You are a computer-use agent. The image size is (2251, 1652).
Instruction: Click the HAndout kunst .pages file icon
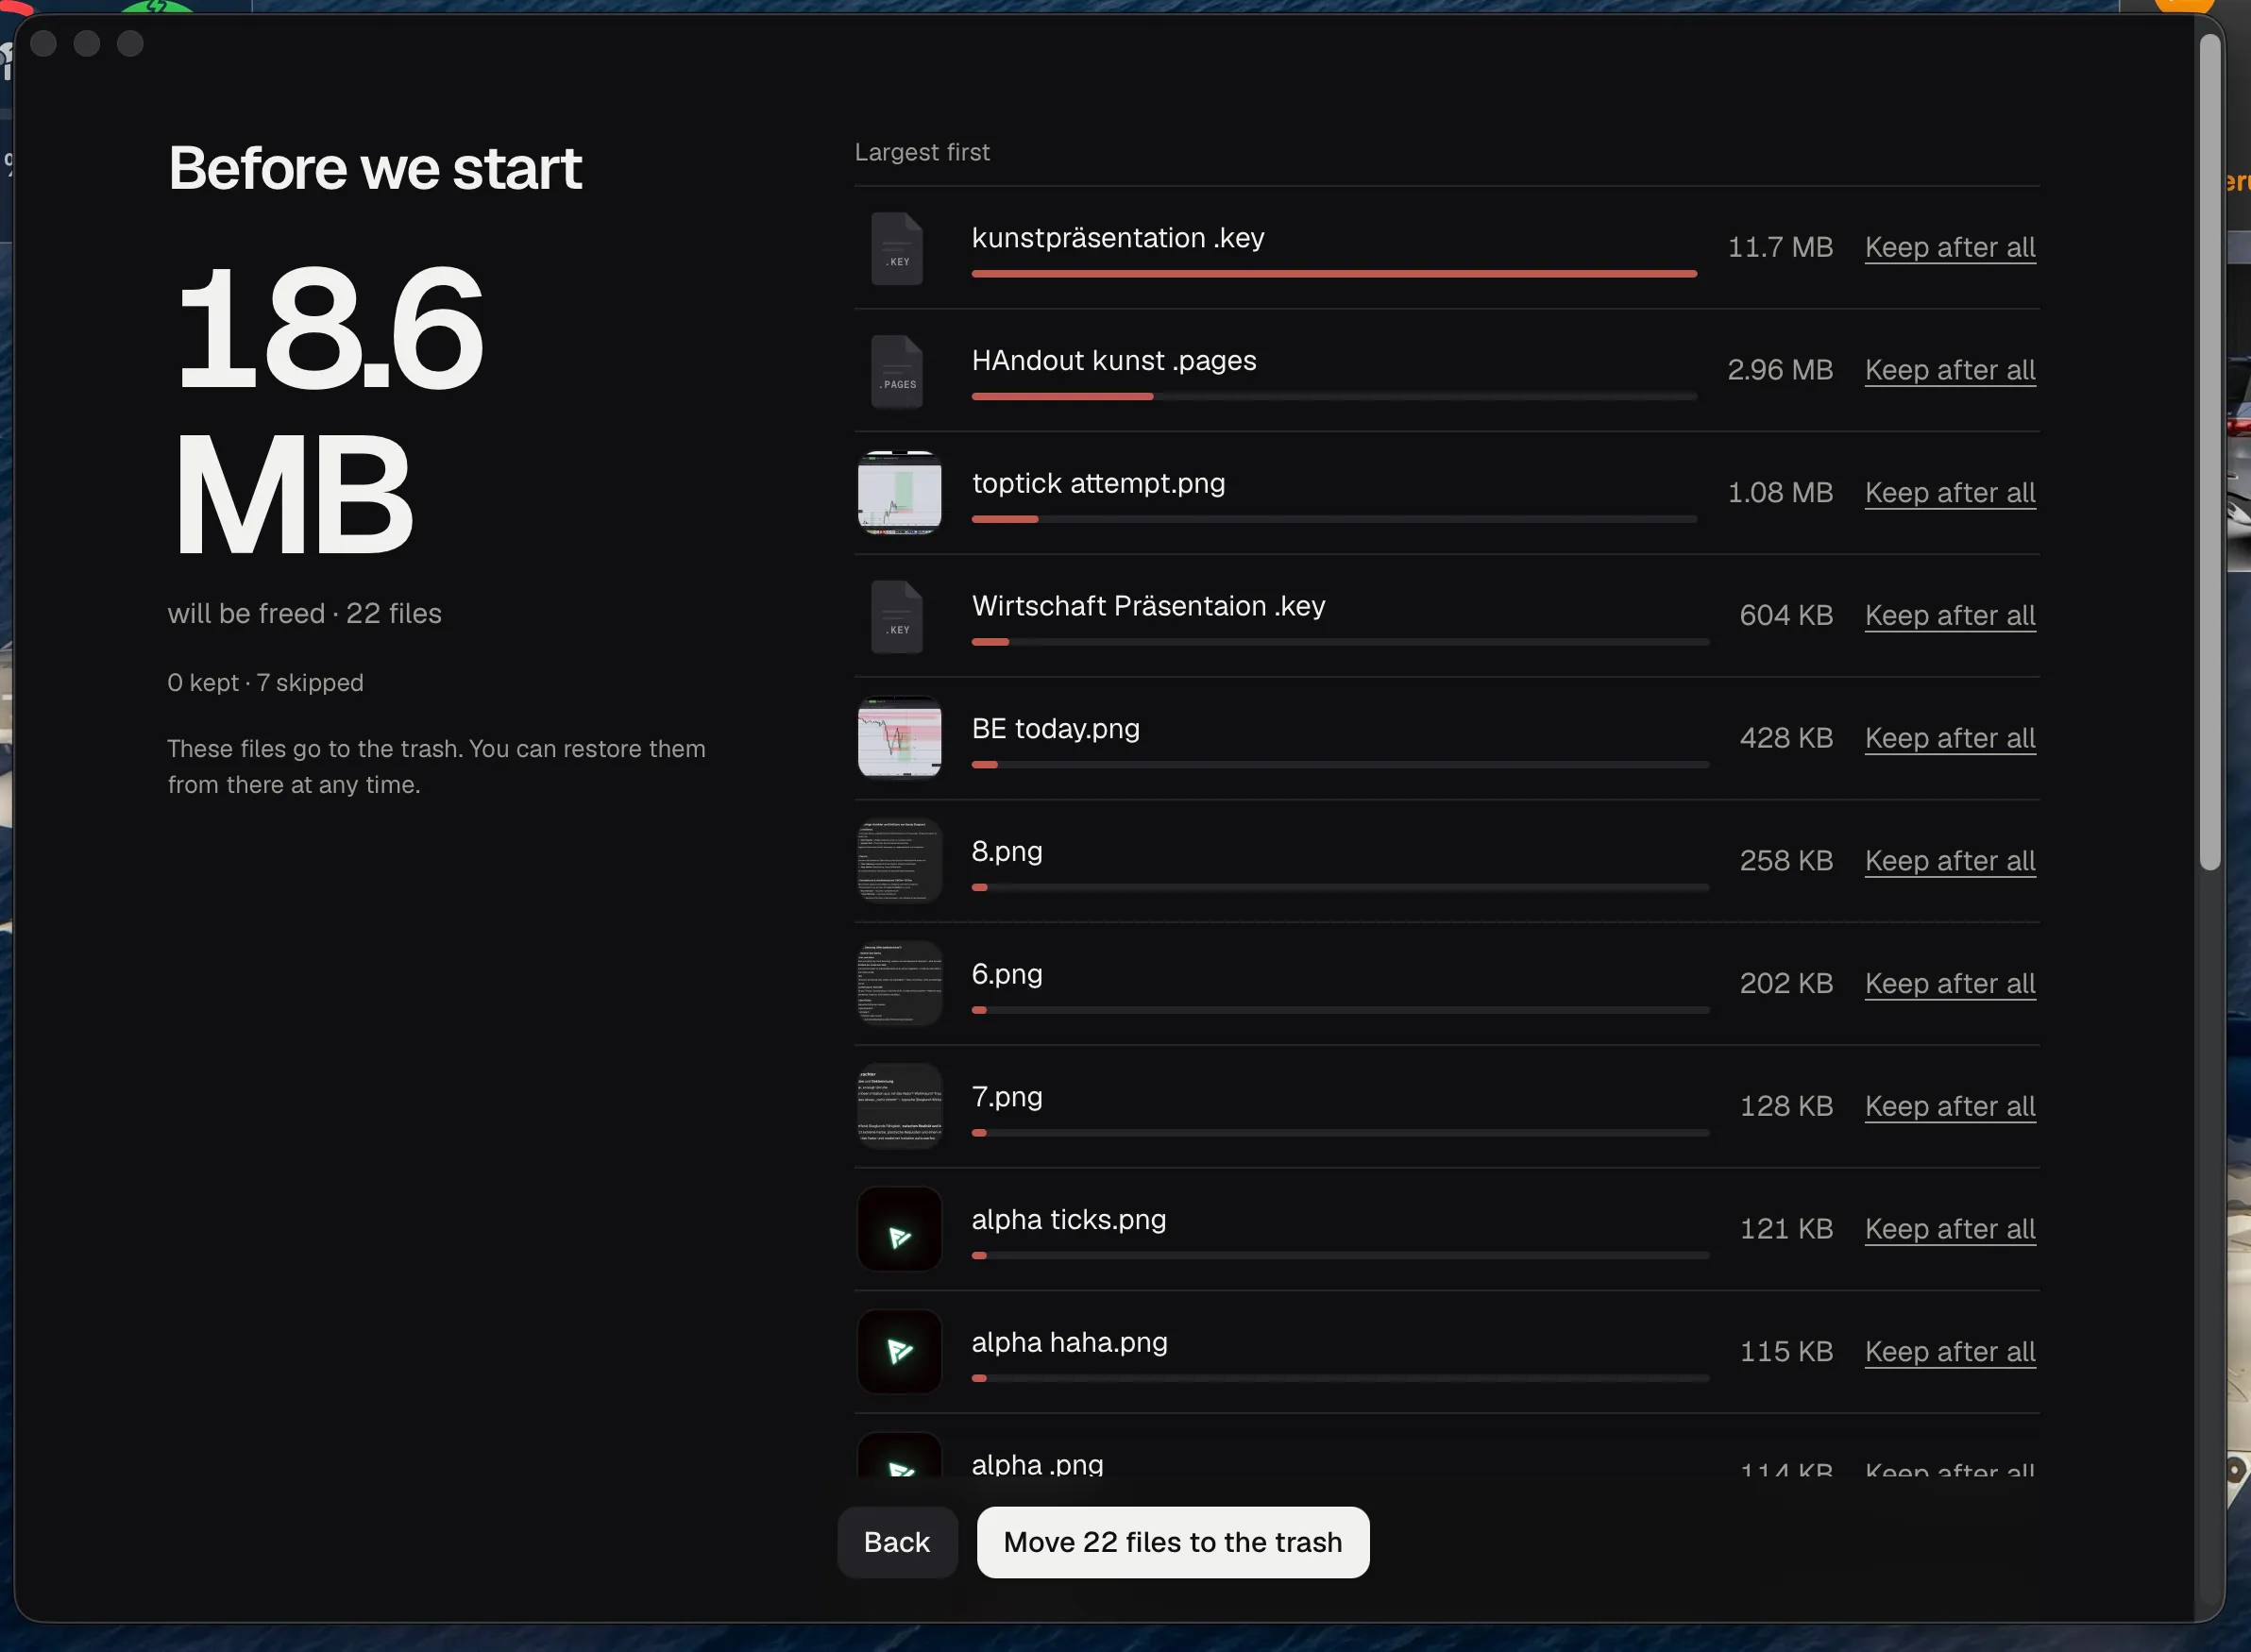tap(897, 371)
